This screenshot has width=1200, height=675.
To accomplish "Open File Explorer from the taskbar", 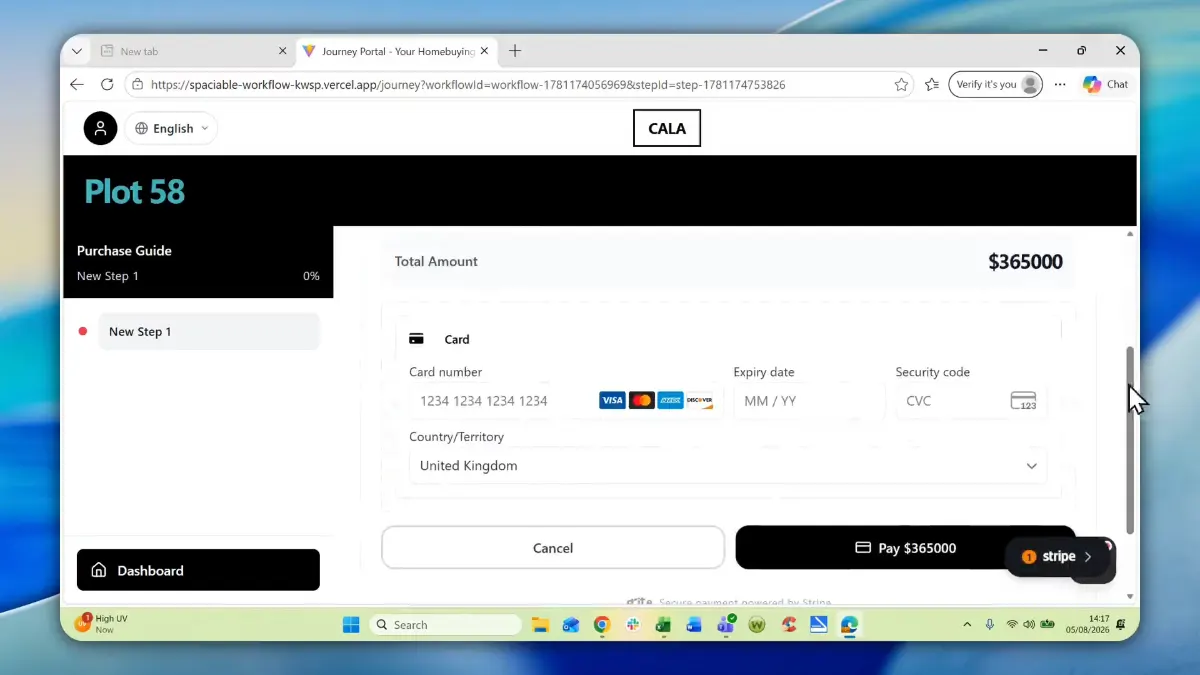I will pyautogui.click(x=540, y=625).
